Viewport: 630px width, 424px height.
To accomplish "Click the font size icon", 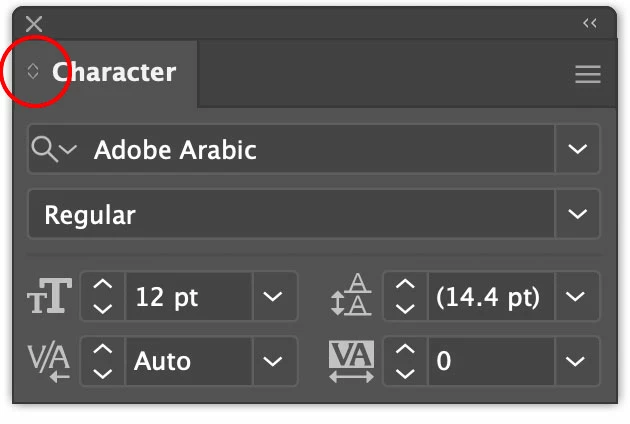I will click(x=49, y=297).
